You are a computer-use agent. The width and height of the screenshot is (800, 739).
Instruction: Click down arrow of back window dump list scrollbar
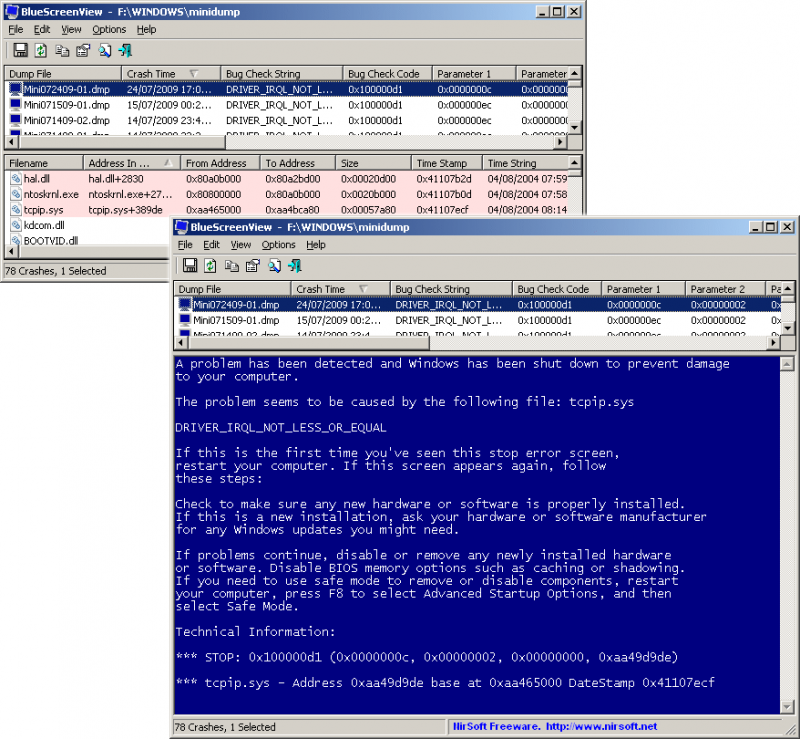tap(575, 127)
